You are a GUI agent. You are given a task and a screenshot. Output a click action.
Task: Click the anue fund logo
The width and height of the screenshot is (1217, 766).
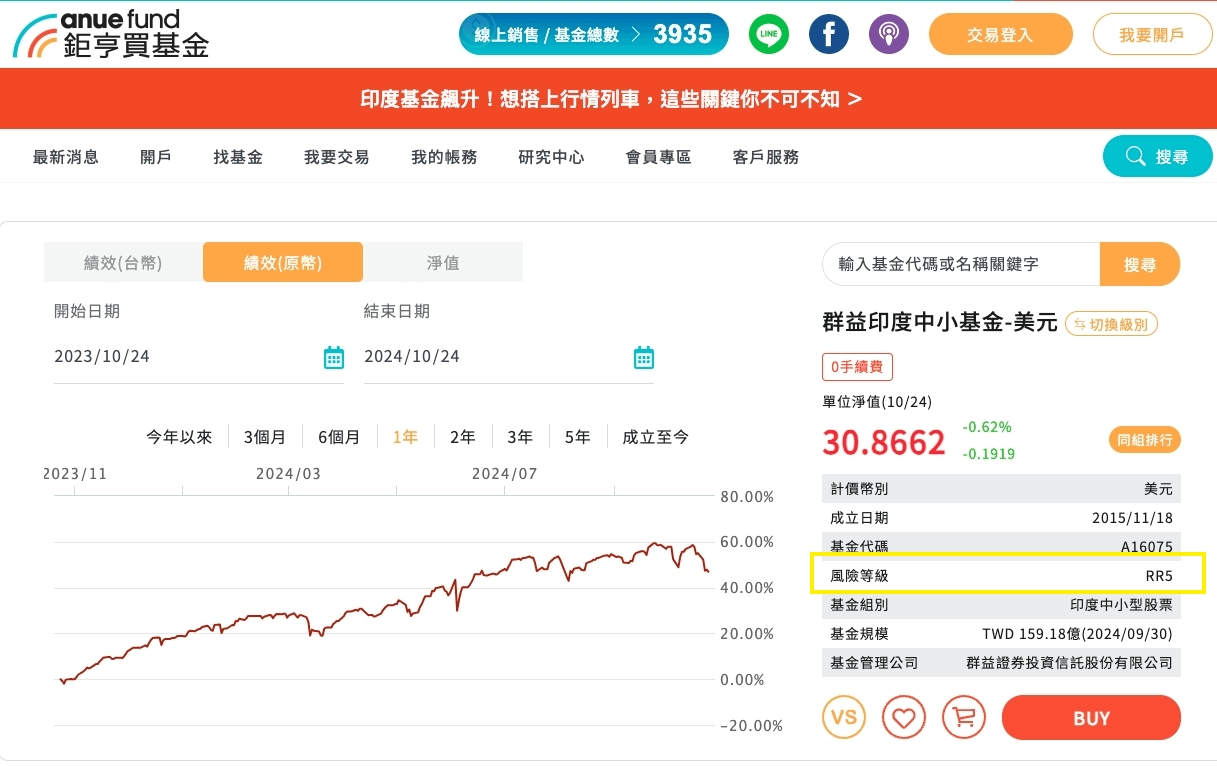tap(110, 34)
